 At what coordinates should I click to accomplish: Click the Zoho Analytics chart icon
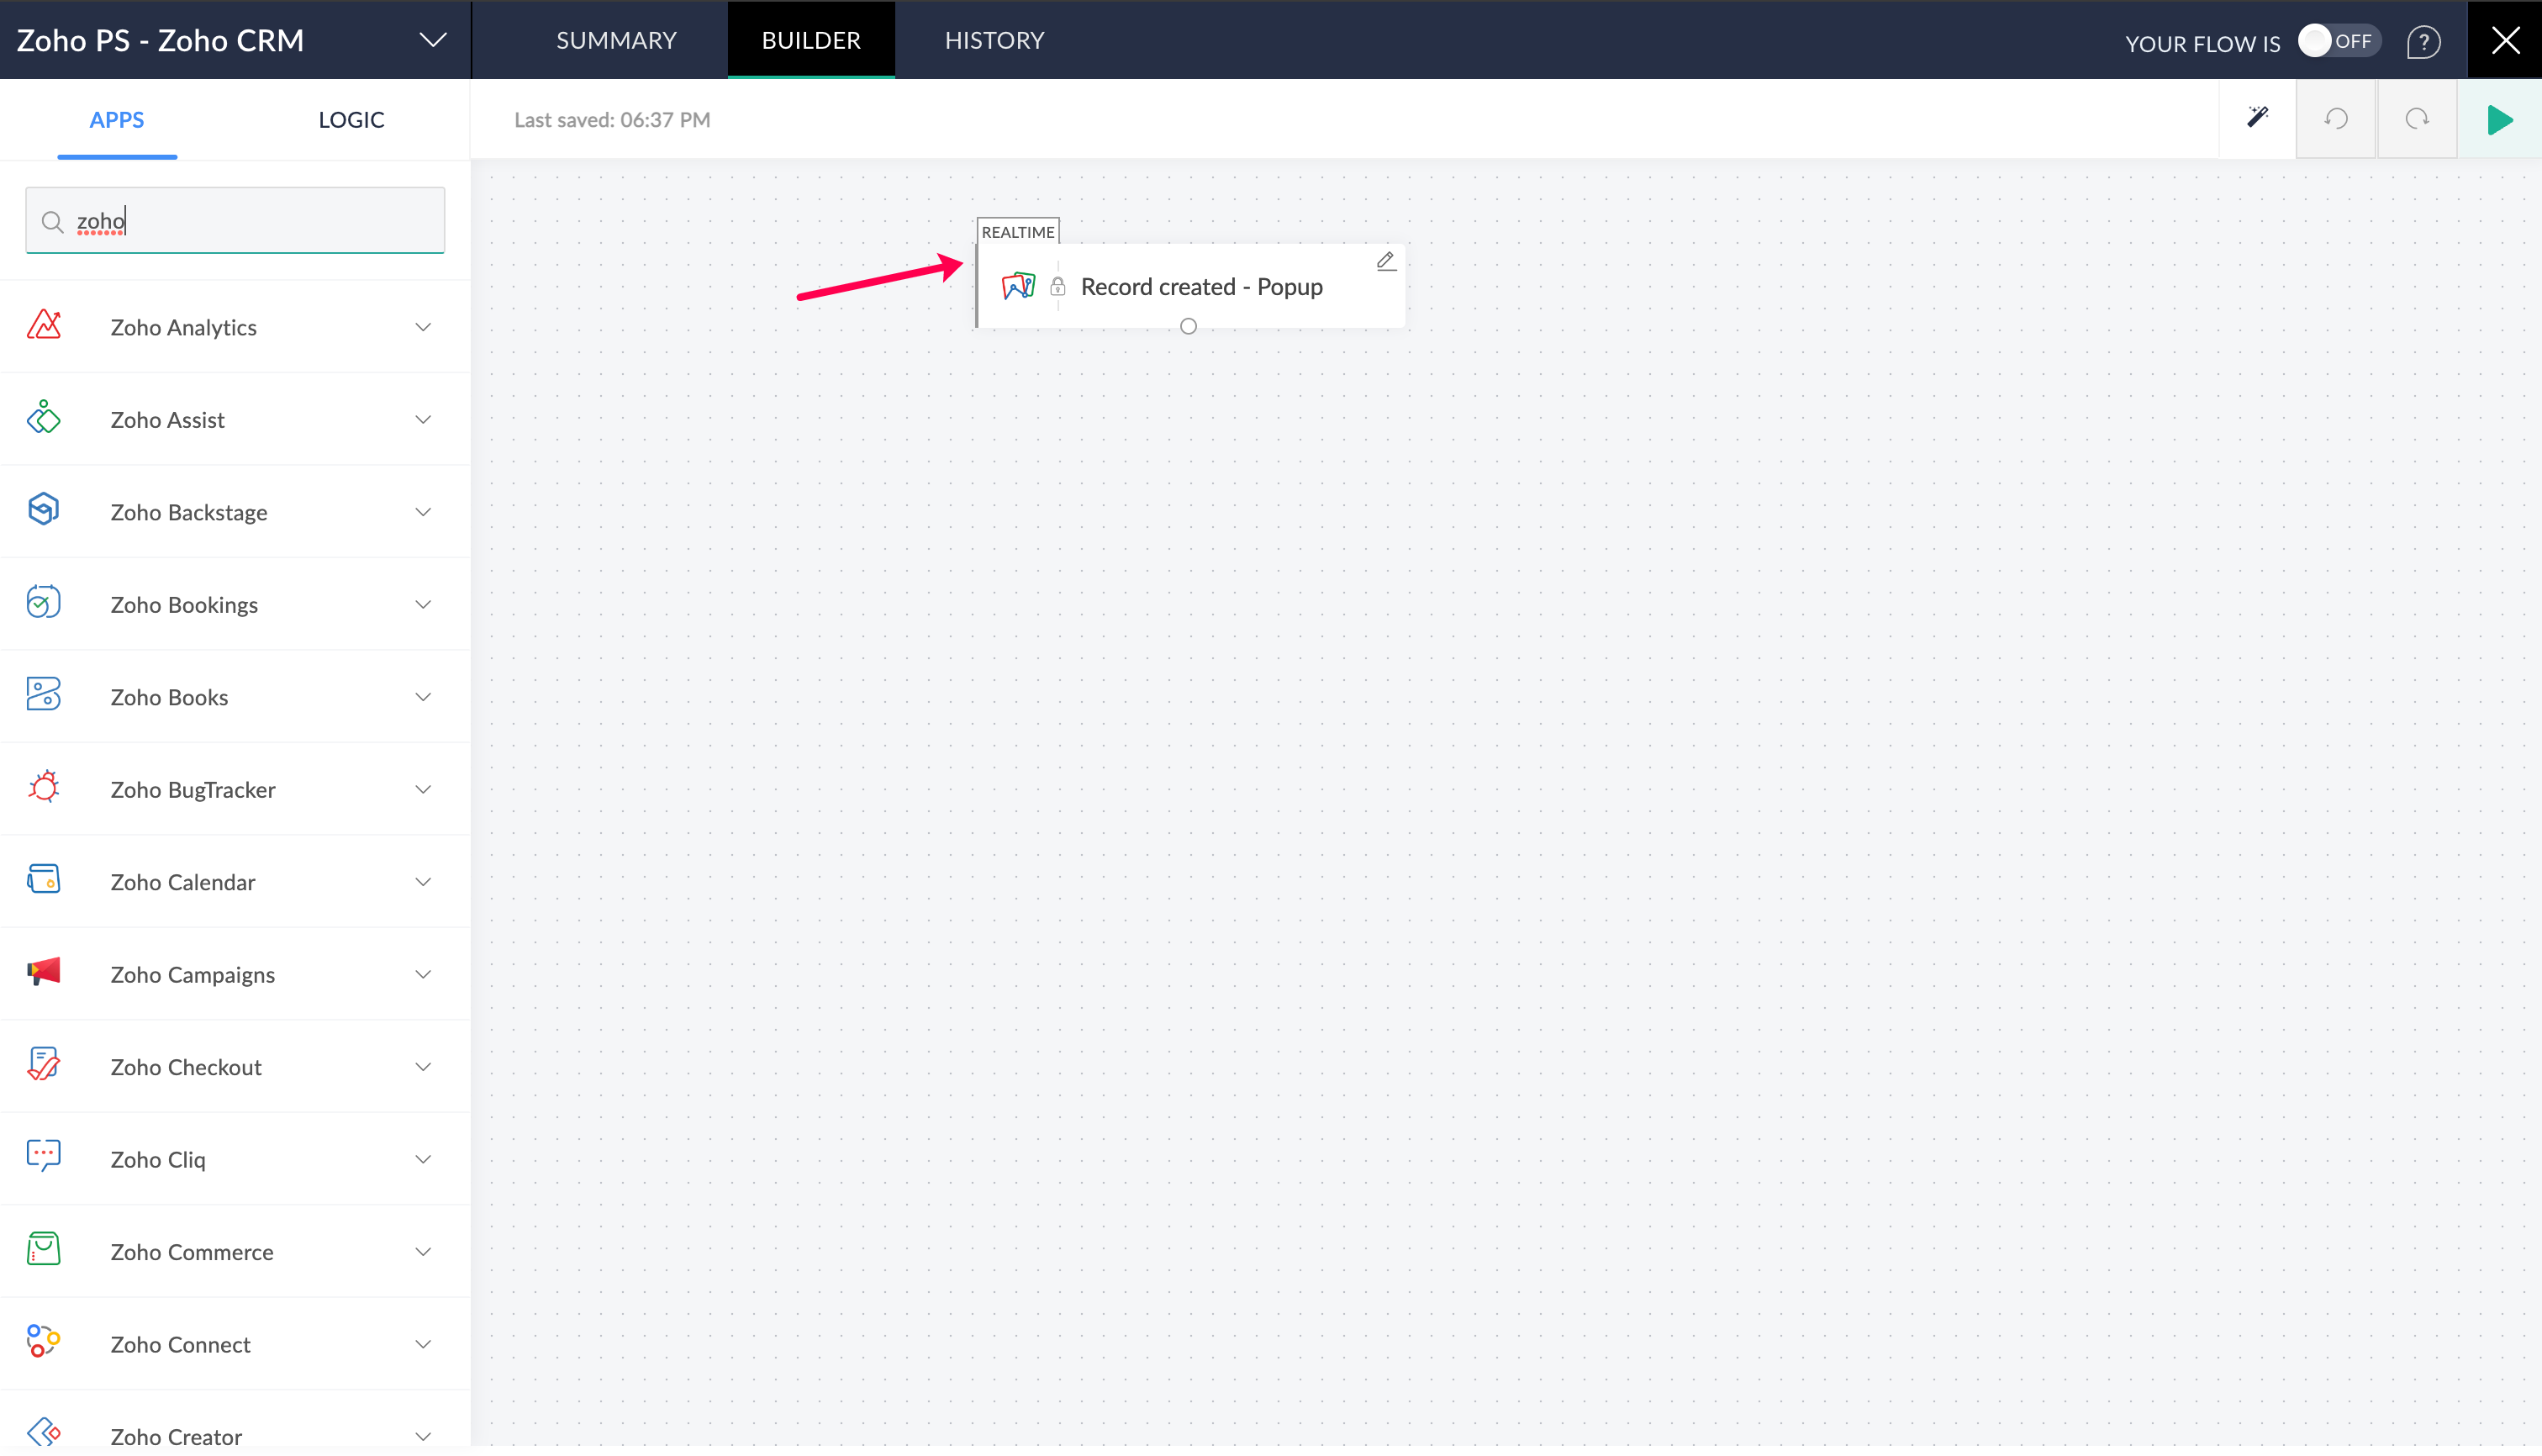click(x=44, y=325)
